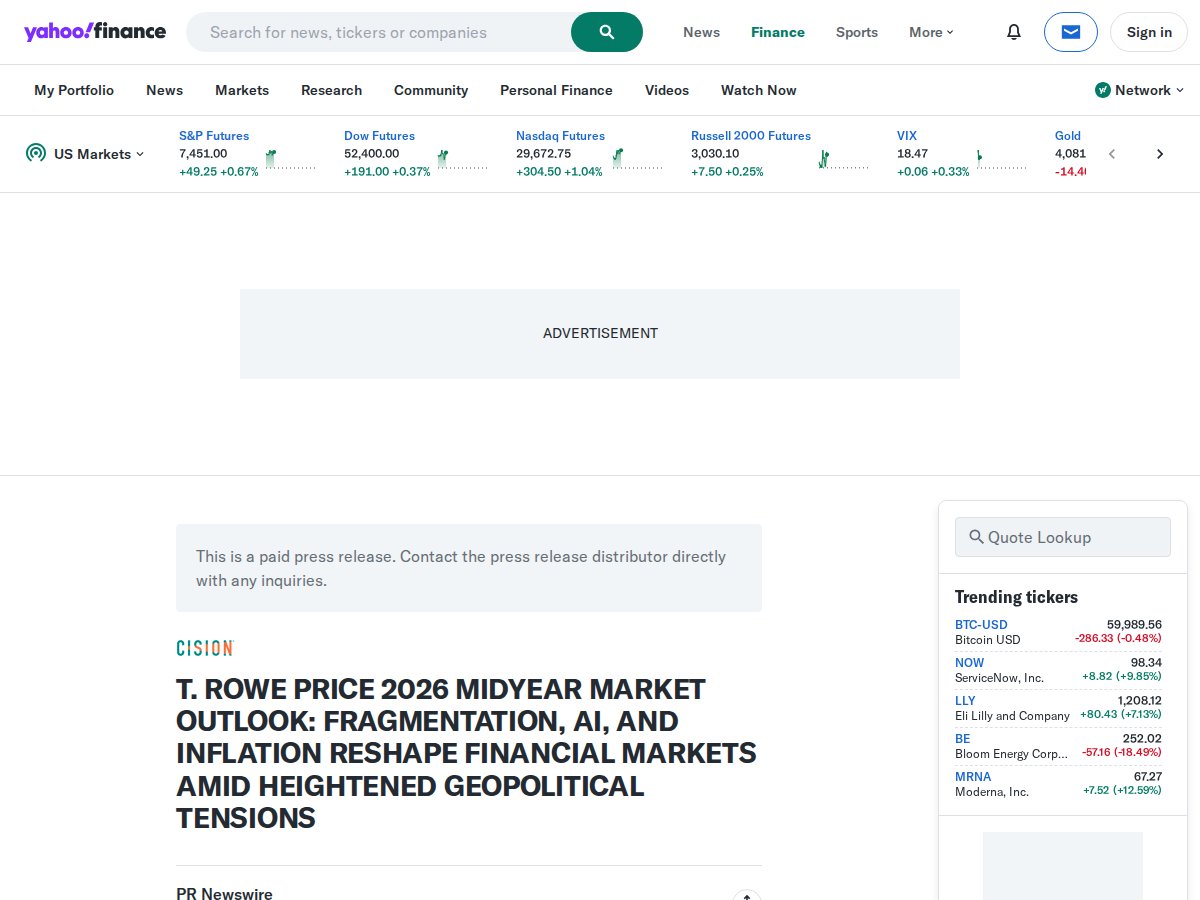
Task: Click Dow Futures sparkline chart
Action: (x=462, y=159)
